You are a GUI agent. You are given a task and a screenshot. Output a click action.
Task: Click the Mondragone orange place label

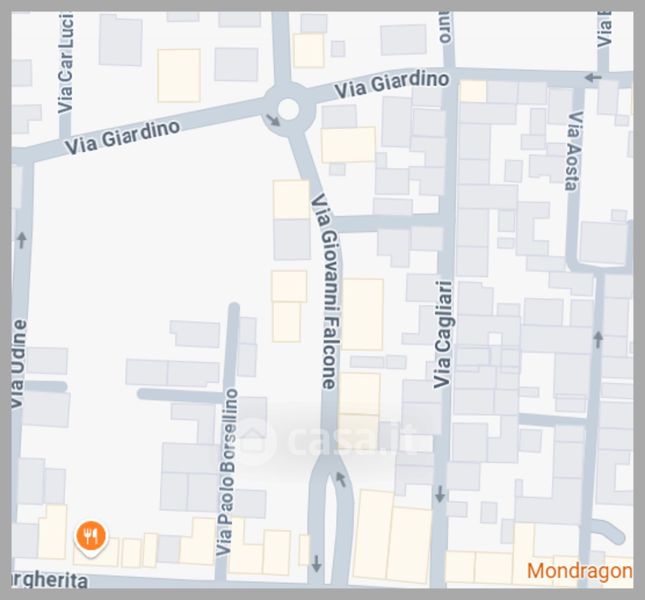click(x=580, y=571)
